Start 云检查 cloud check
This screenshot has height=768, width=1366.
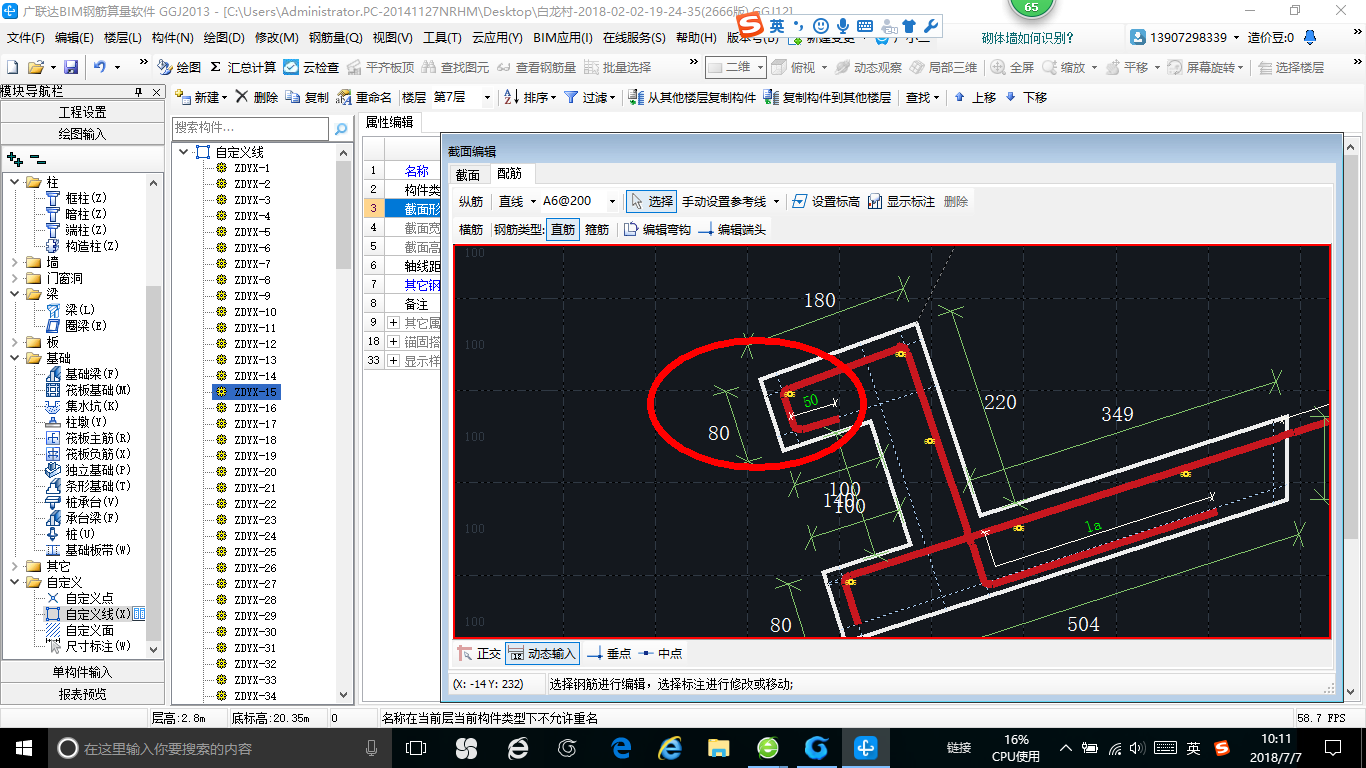click(311, 67)
